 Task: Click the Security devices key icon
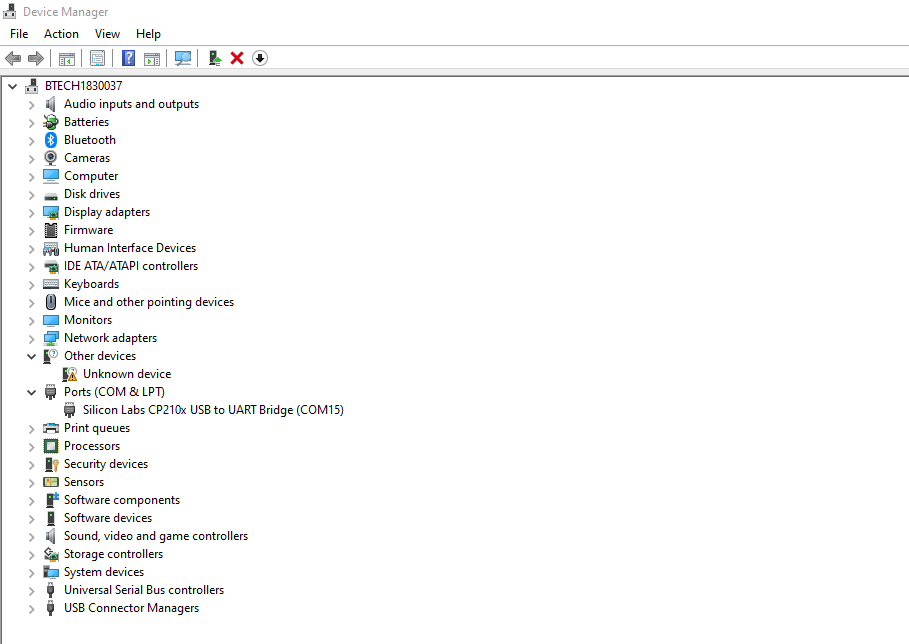point(52,464)
